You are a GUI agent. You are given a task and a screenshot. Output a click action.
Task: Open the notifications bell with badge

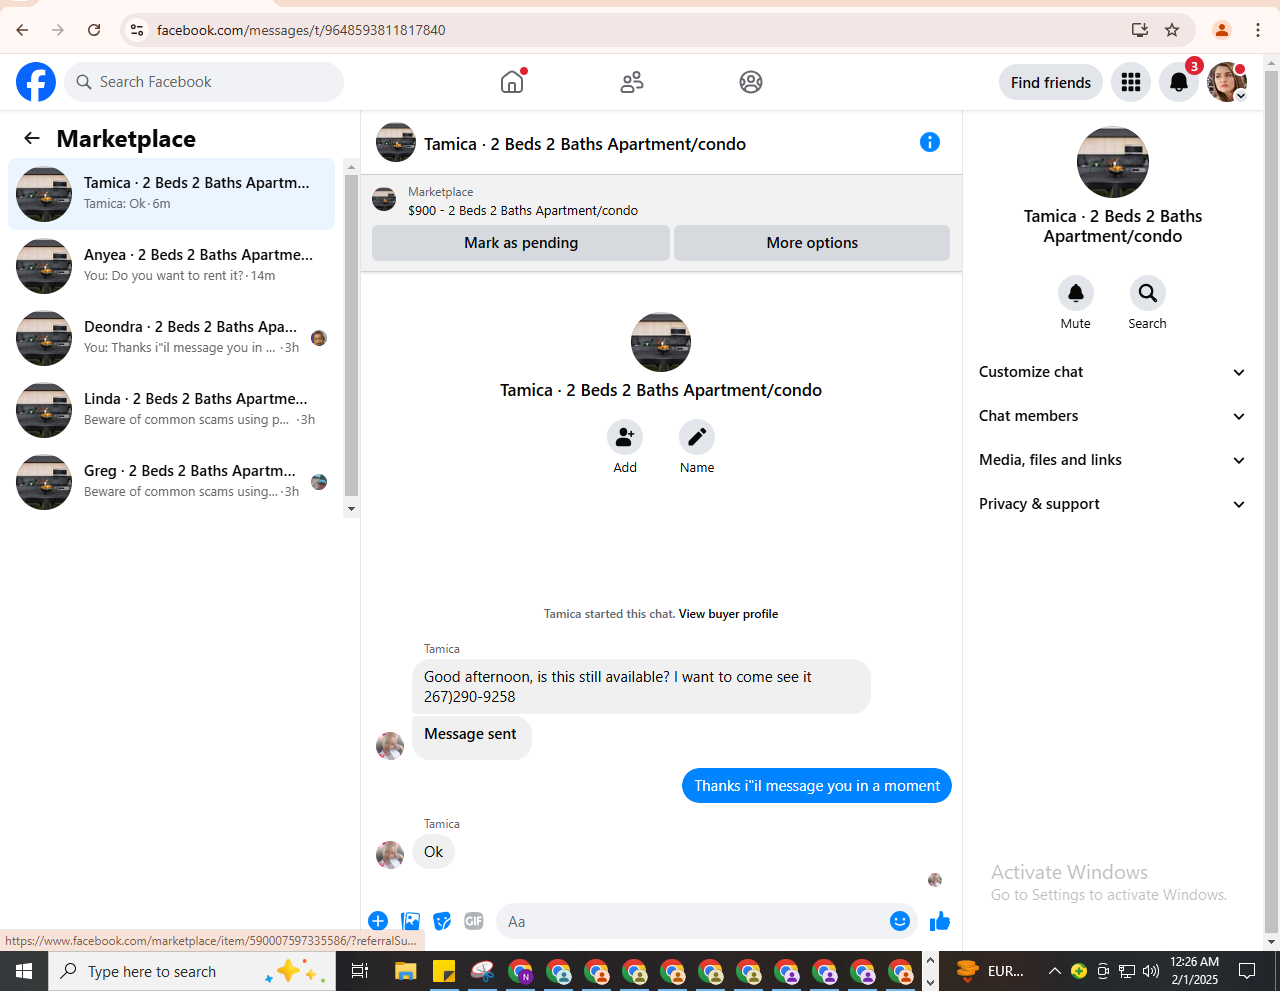[x=1179, y=82]
